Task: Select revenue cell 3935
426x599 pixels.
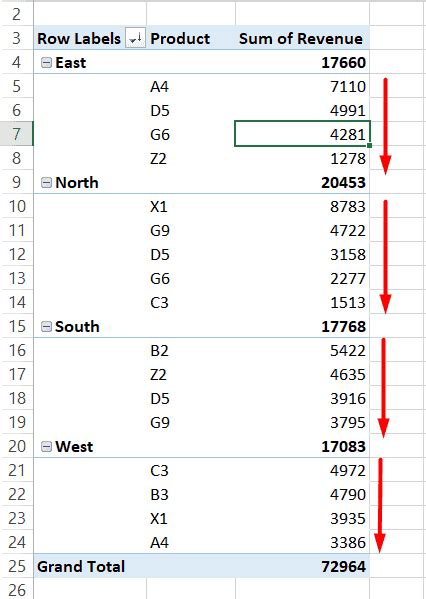Action: point(302,518)
